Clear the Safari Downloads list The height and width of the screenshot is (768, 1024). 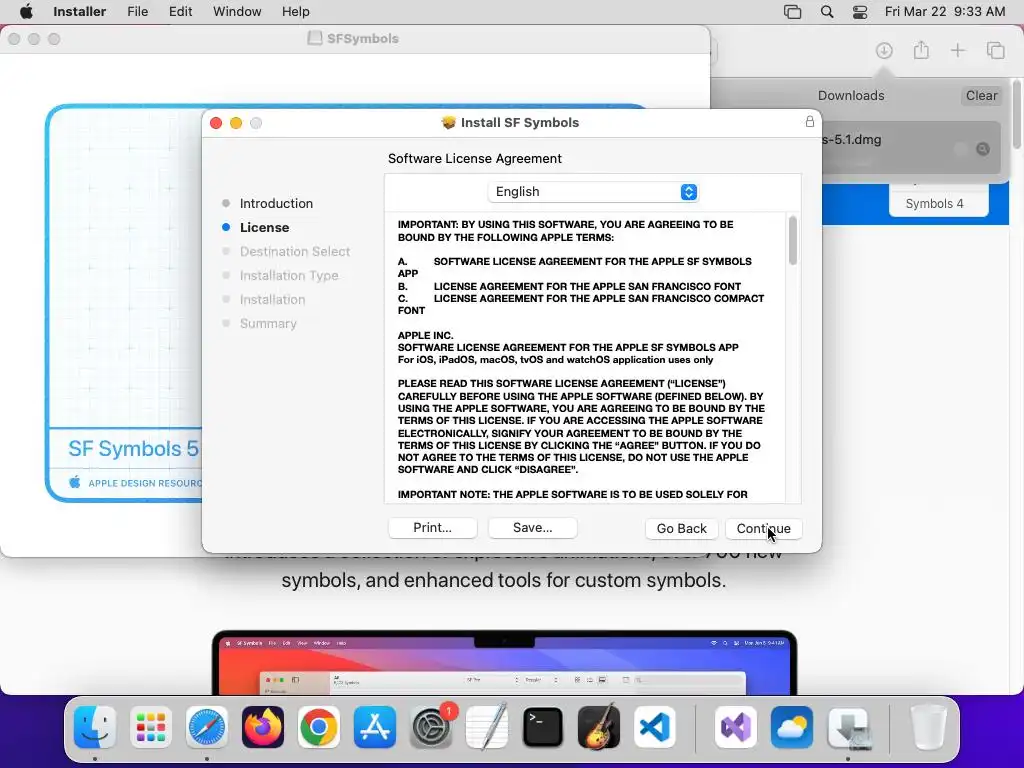pyautogui.click(x=981, y=95)
